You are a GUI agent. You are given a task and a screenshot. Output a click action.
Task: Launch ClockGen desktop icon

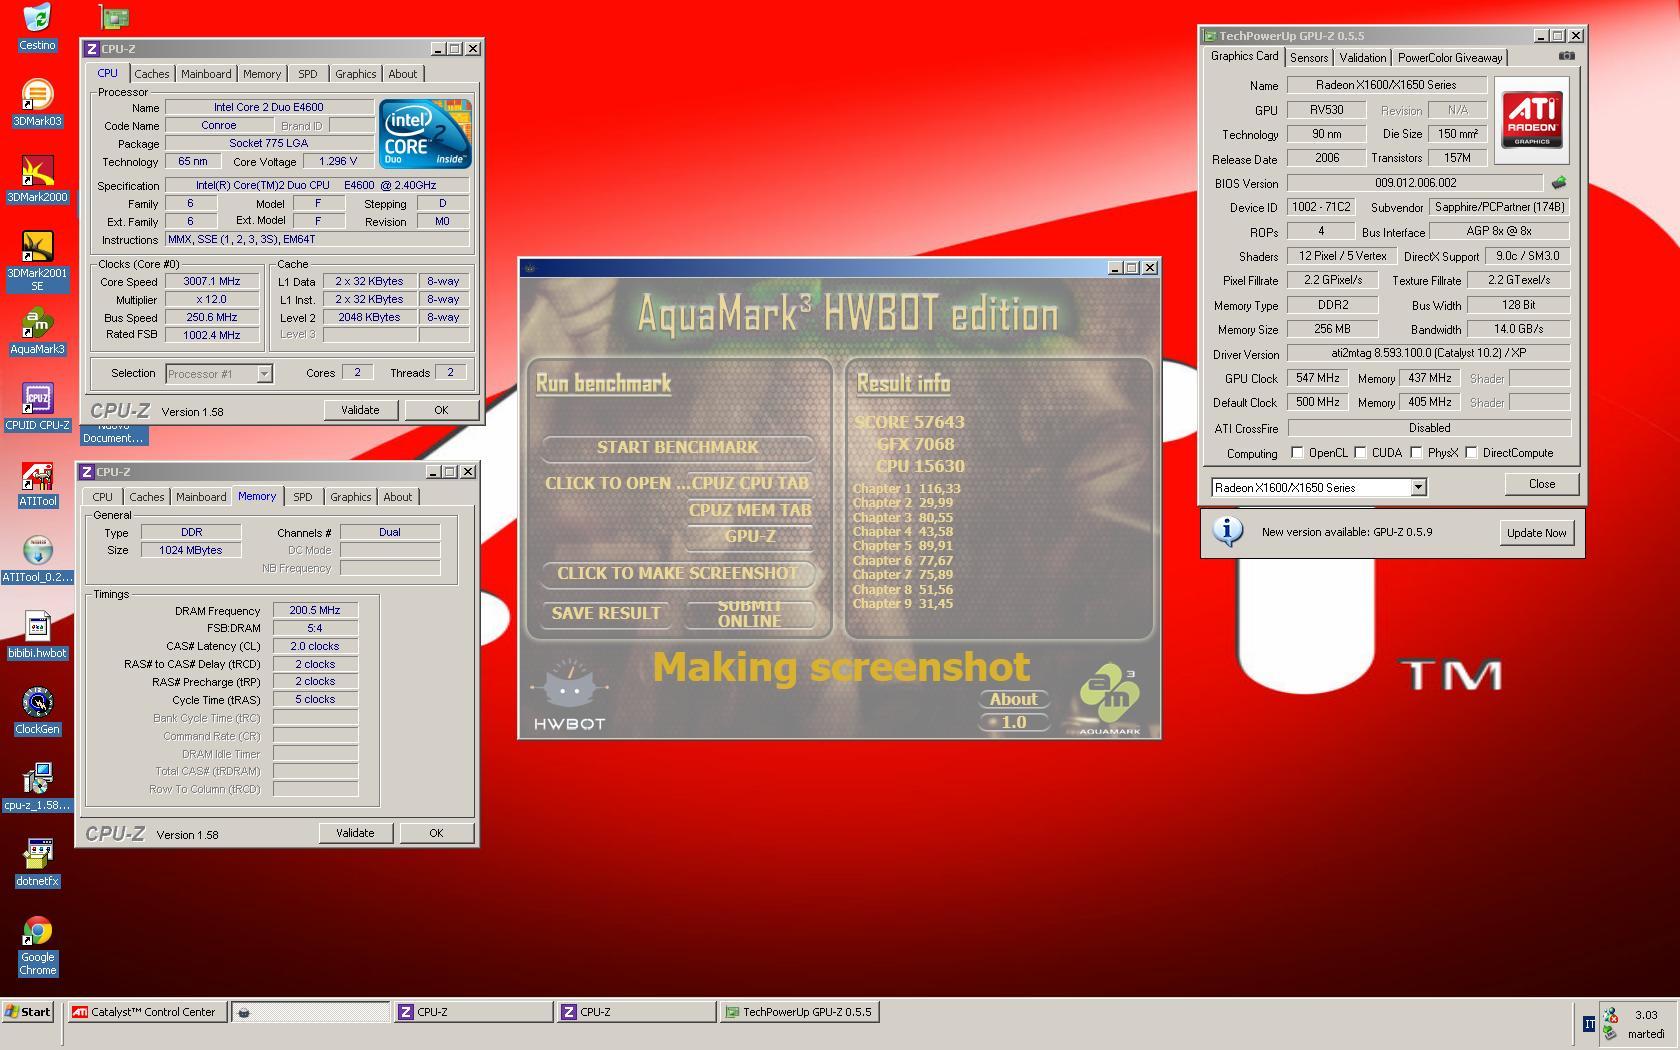coord(37,712)
